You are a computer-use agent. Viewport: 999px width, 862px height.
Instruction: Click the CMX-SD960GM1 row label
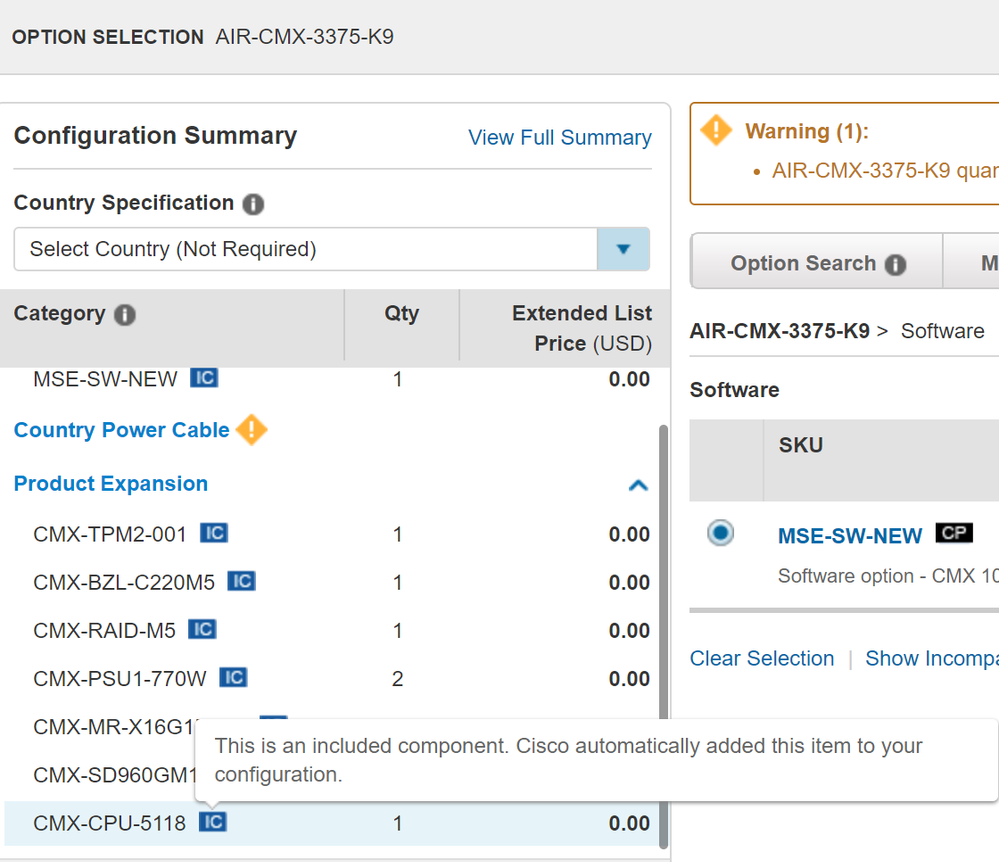pos(115,775)
